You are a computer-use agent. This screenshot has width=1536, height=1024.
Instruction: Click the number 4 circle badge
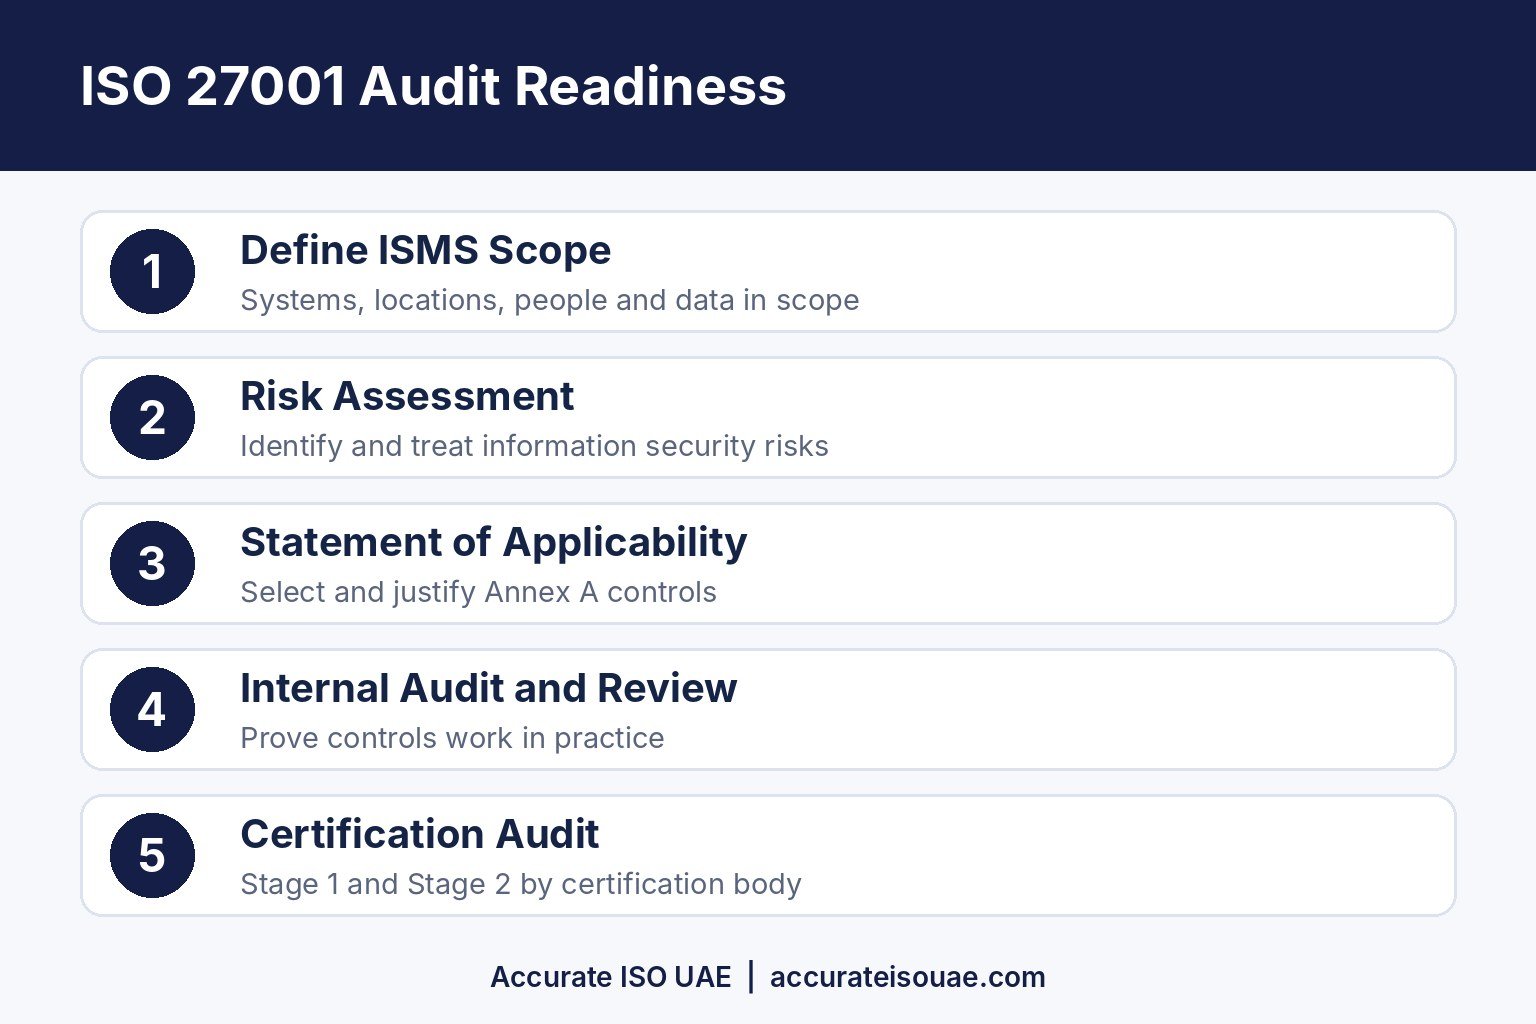[x=152, y=709]
